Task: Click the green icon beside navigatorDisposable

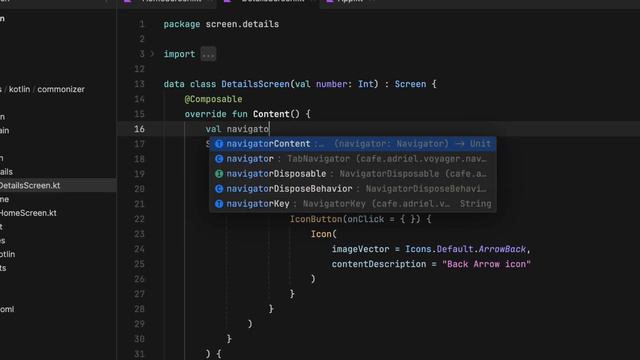Action: coord(219,174)
